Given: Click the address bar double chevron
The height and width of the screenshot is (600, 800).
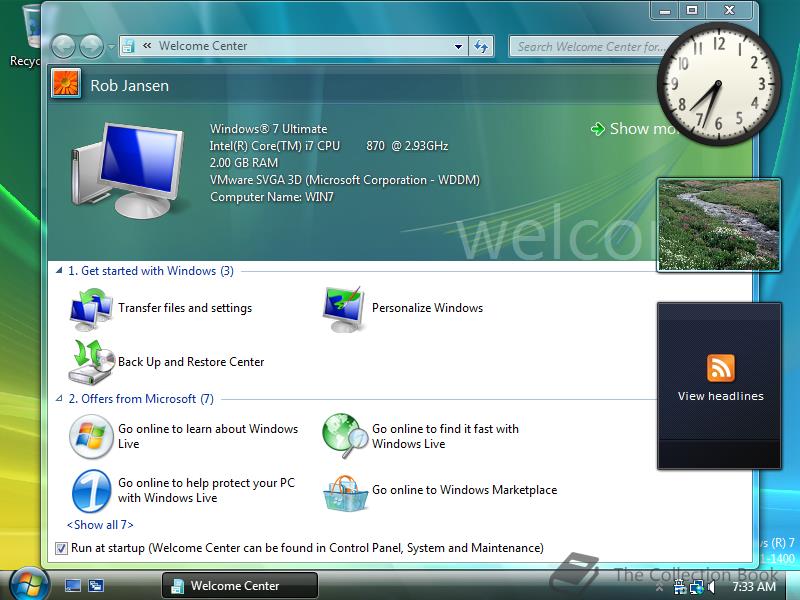Looking at the screenshot, I should (x=147, y=46).
